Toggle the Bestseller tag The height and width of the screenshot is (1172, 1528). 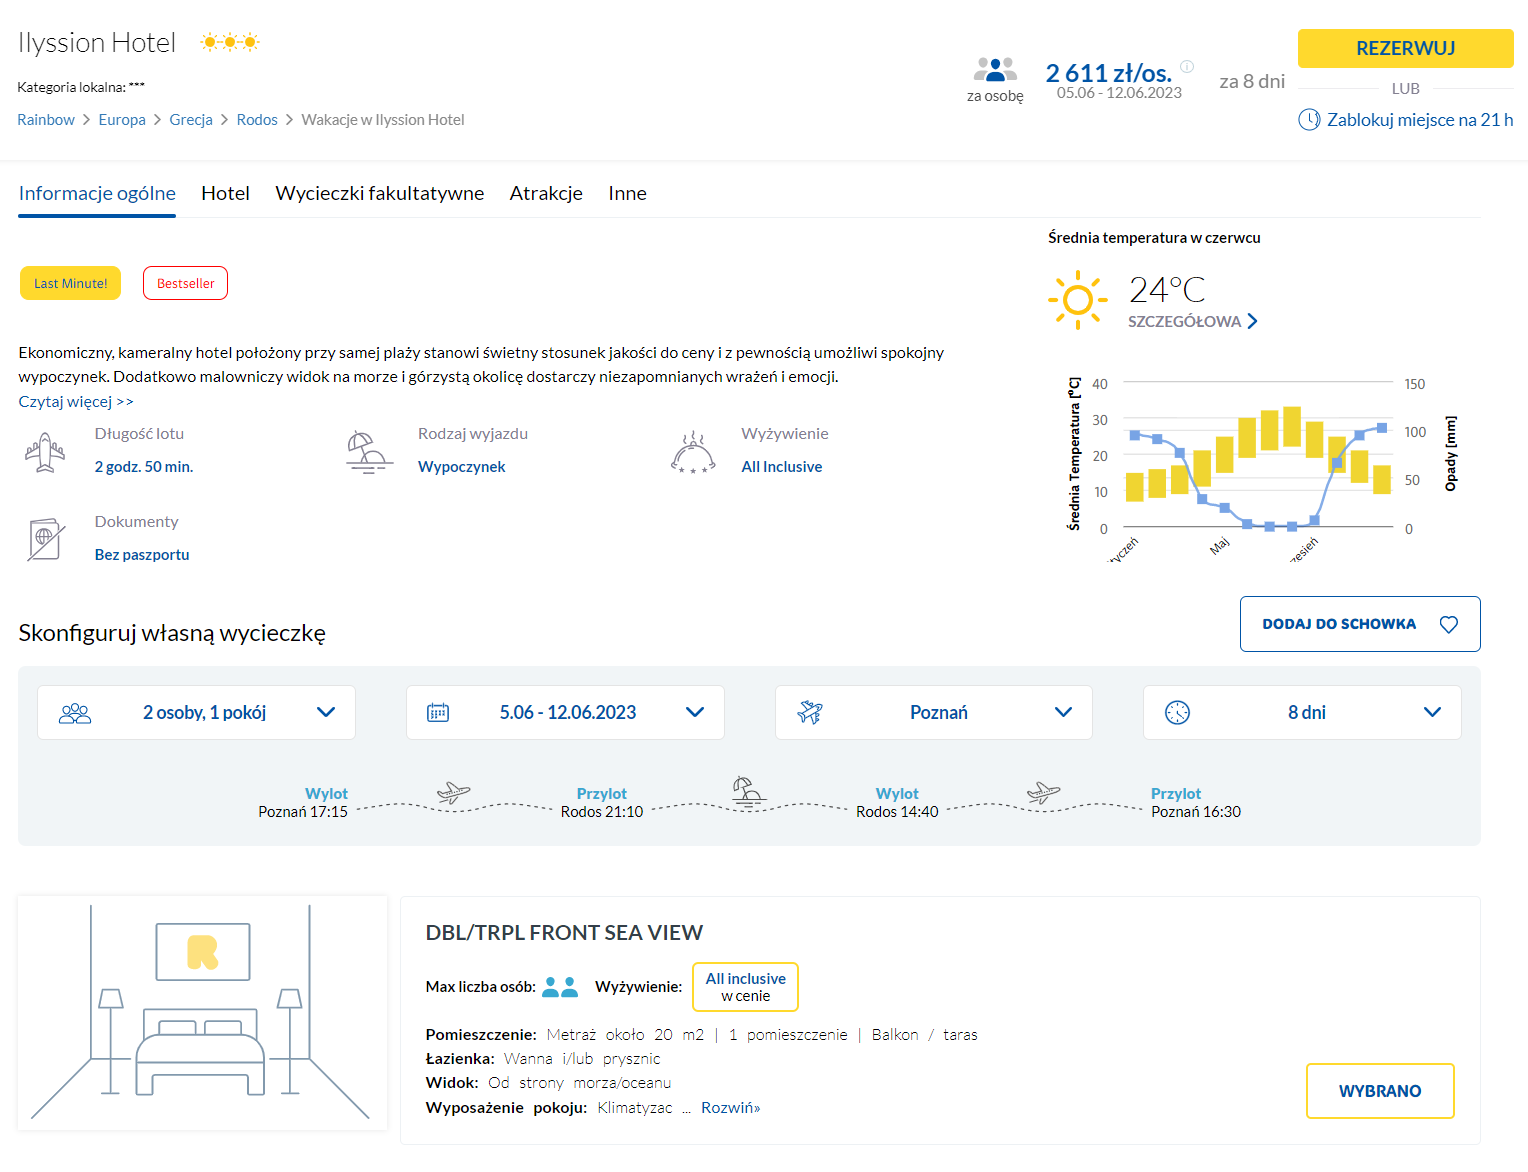pyautogui.click(x=185, y=283)
